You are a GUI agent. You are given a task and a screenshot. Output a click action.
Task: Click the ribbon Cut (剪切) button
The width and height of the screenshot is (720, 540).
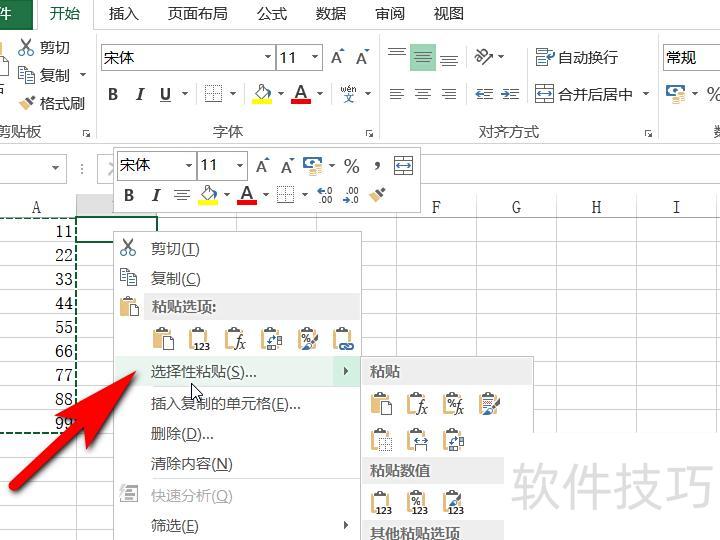44,48
